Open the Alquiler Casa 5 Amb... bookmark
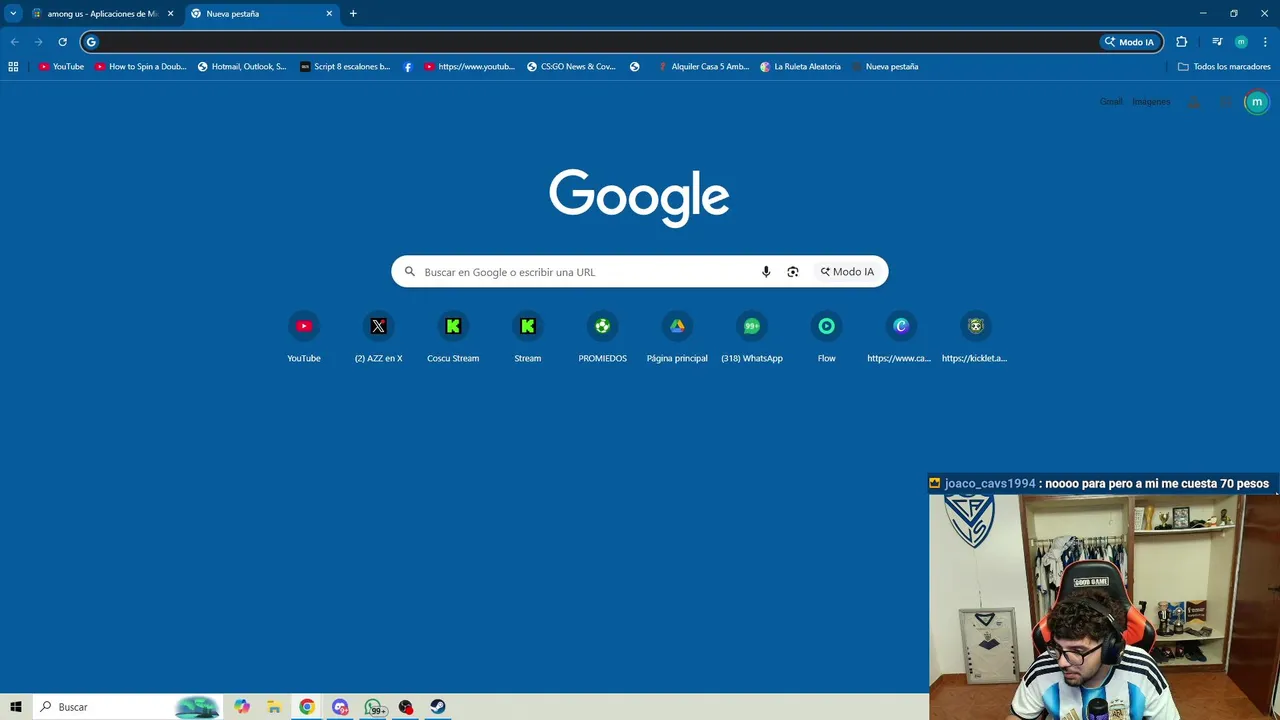This screenshot has height=720, width=1280. 703,67
